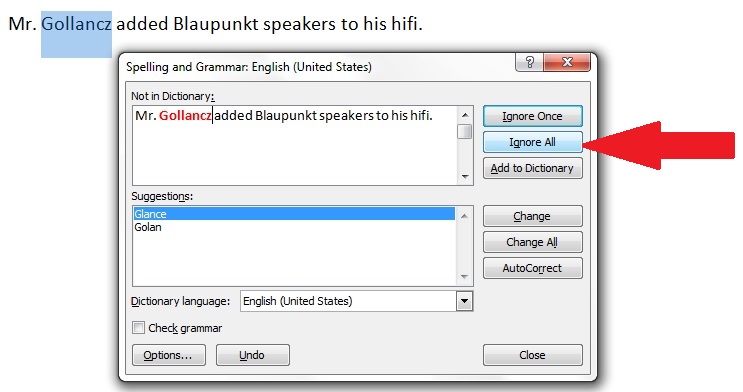Undo the last spelling action

pyautogui.click(x=253, y=355)
